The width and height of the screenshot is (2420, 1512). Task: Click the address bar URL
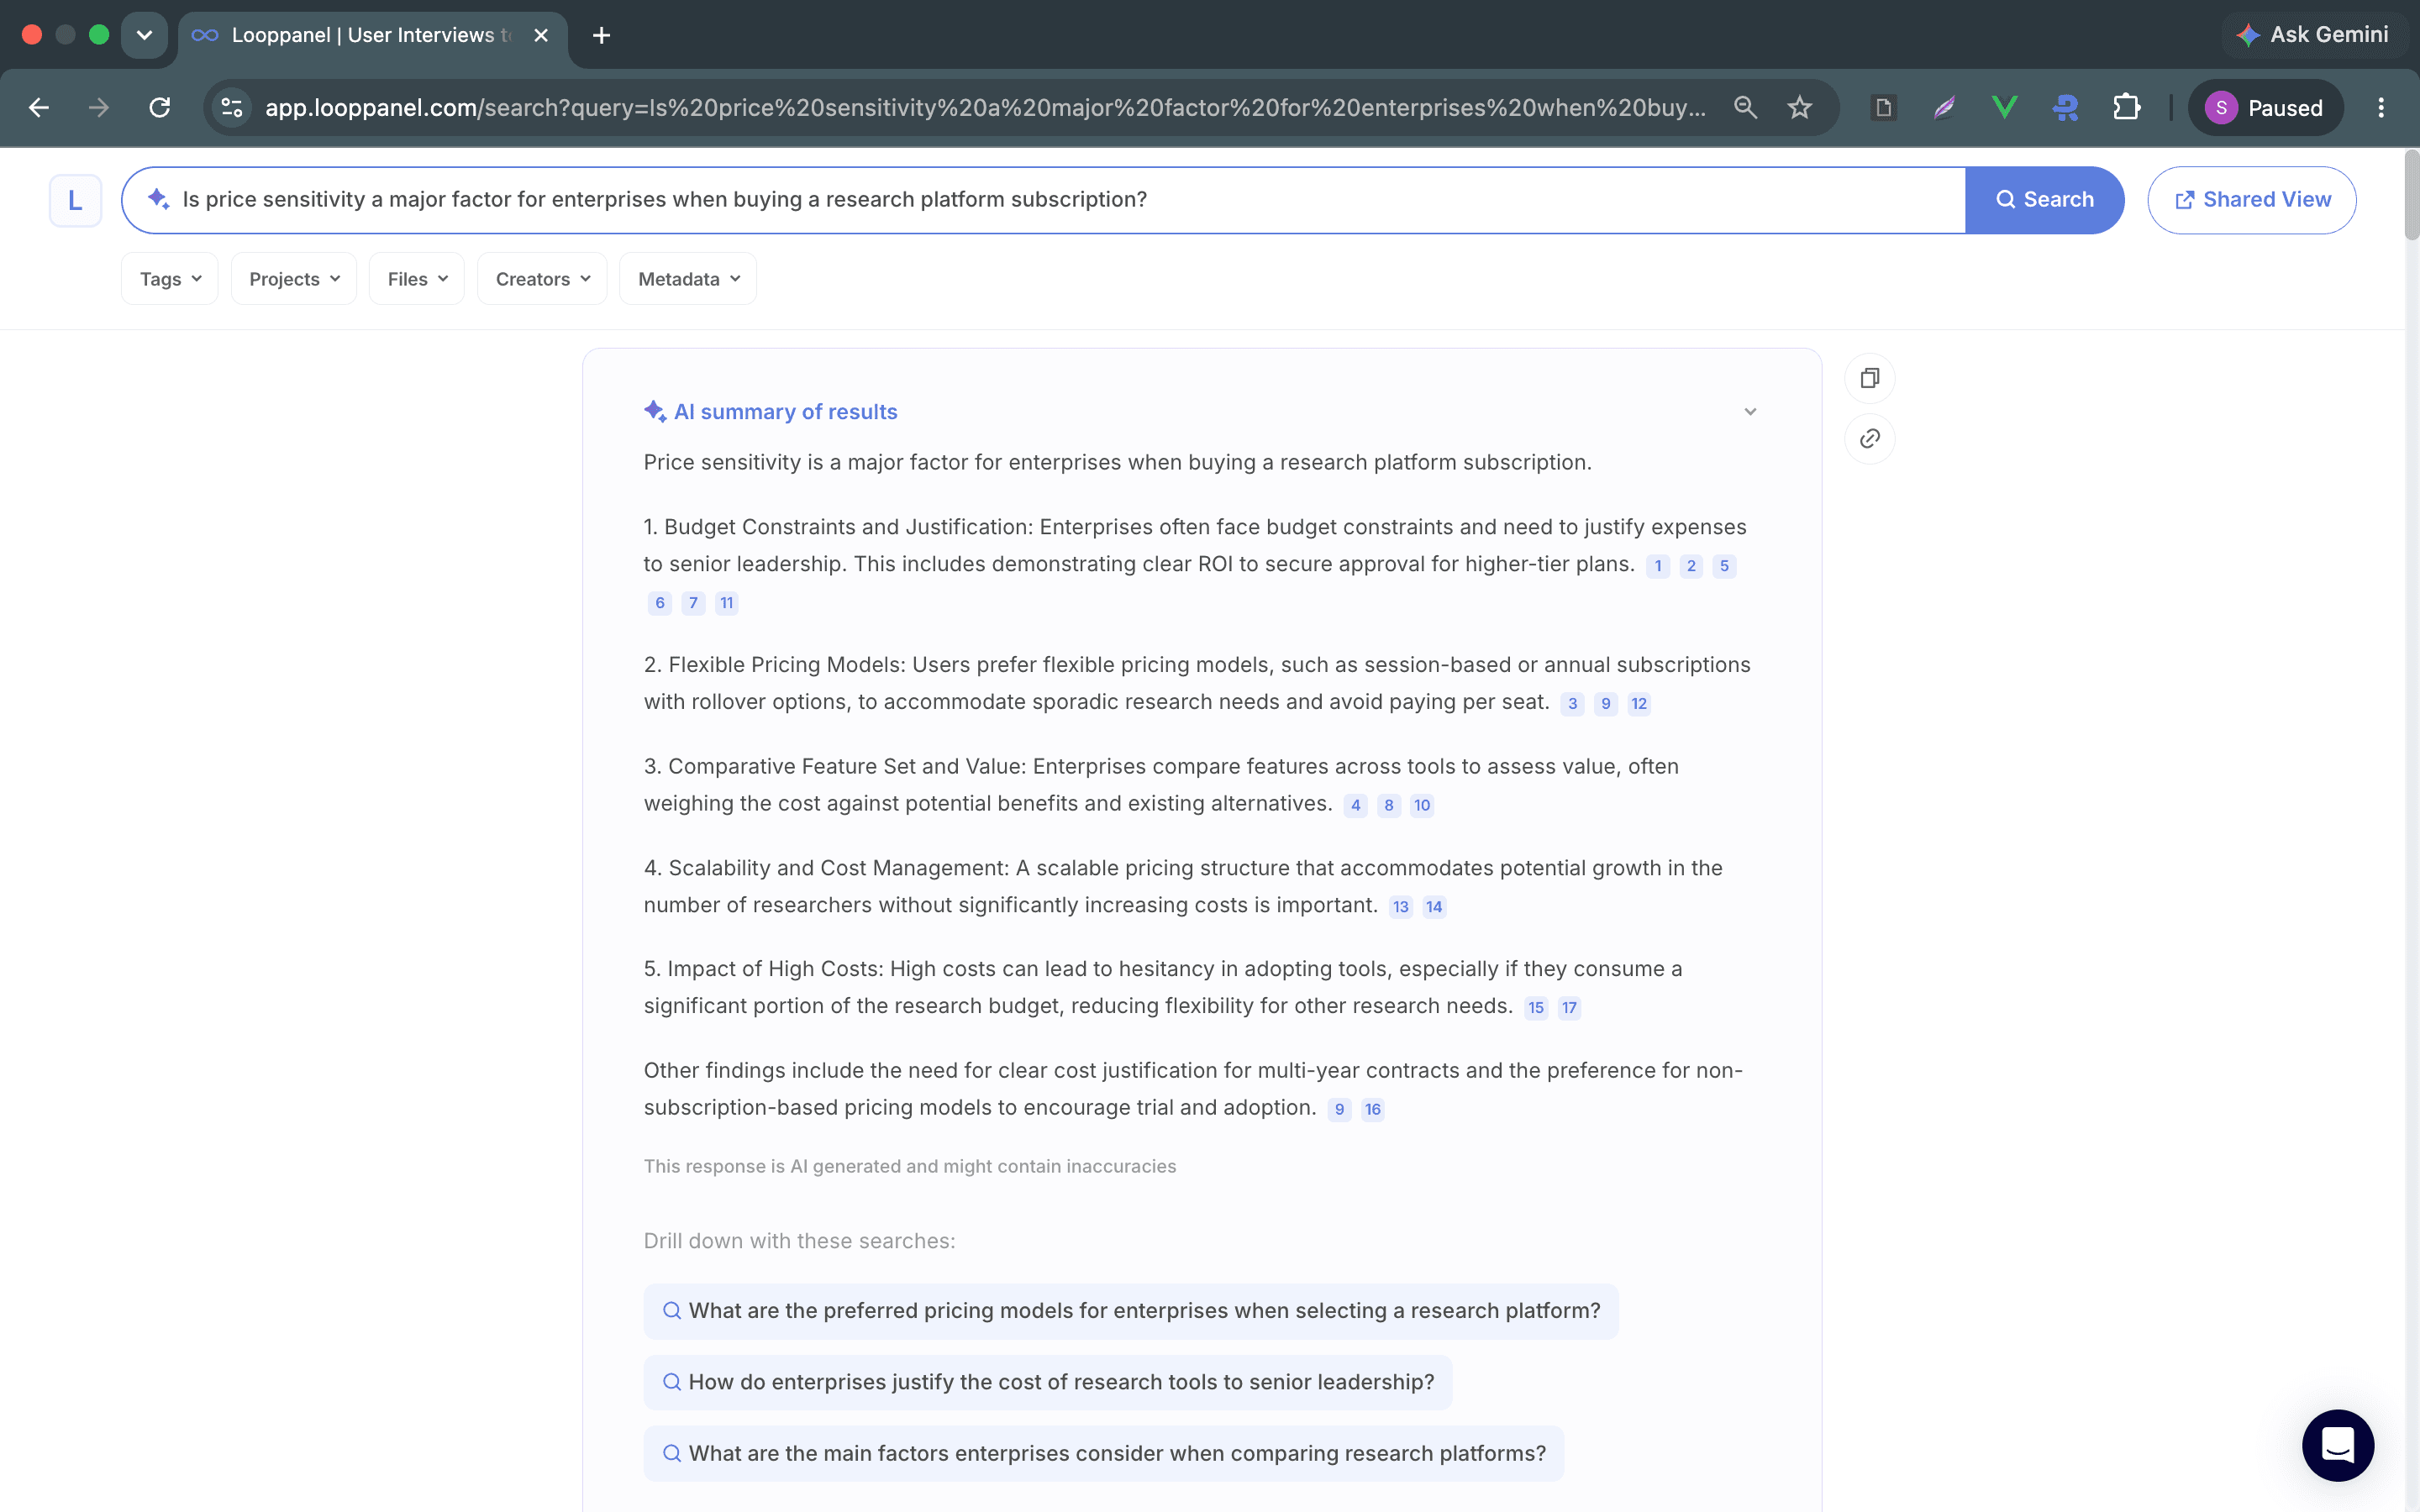pos(985,107)
